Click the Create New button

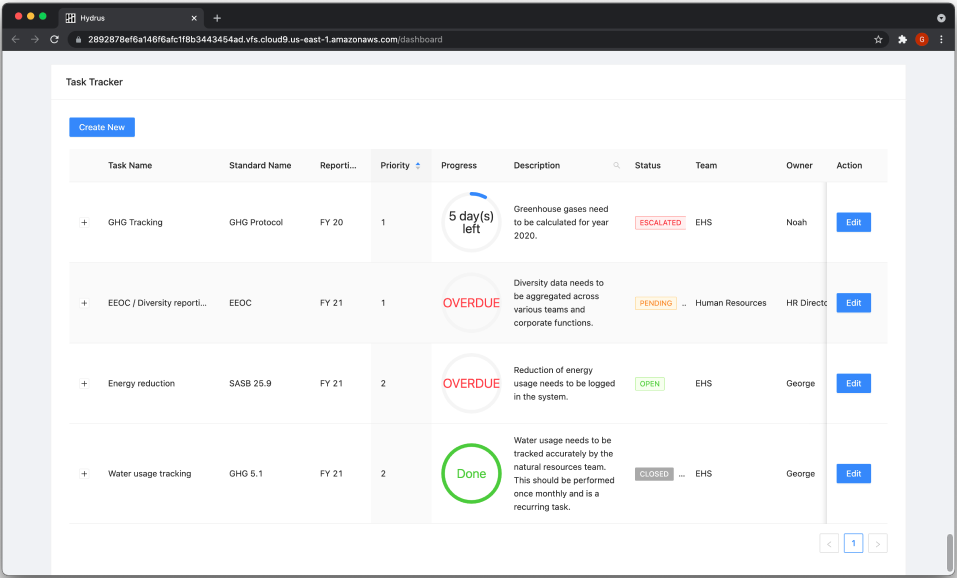102,127
